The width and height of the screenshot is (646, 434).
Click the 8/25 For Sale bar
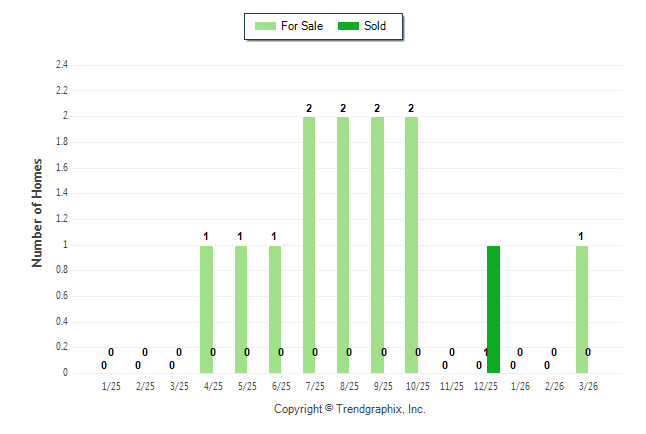pyautogui.click(x=343, y=245)
